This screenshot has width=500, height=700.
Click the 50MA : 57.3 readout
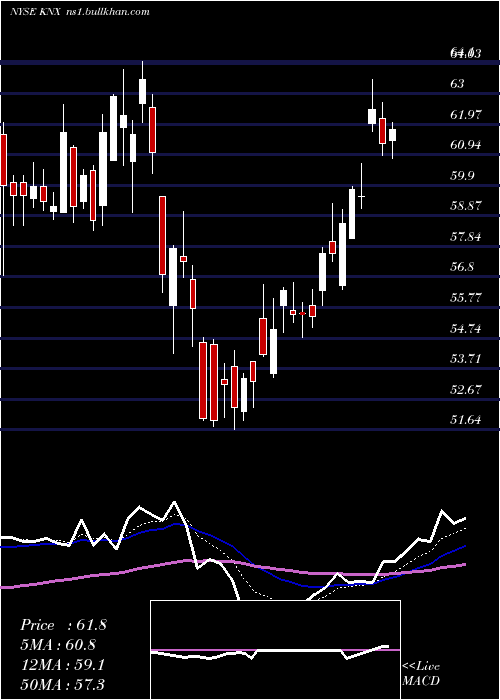point(62,684)
